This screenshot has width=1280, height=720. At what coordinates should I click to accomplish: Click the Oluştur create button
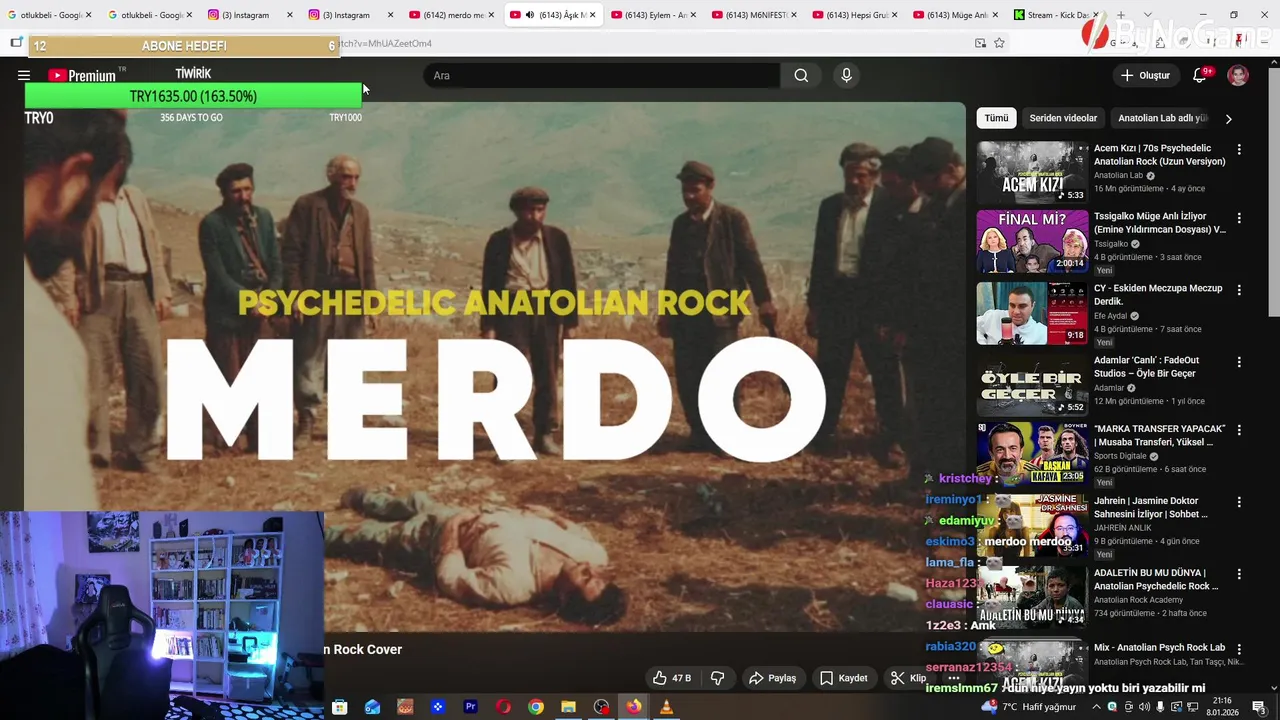[x=1145, y=76]
